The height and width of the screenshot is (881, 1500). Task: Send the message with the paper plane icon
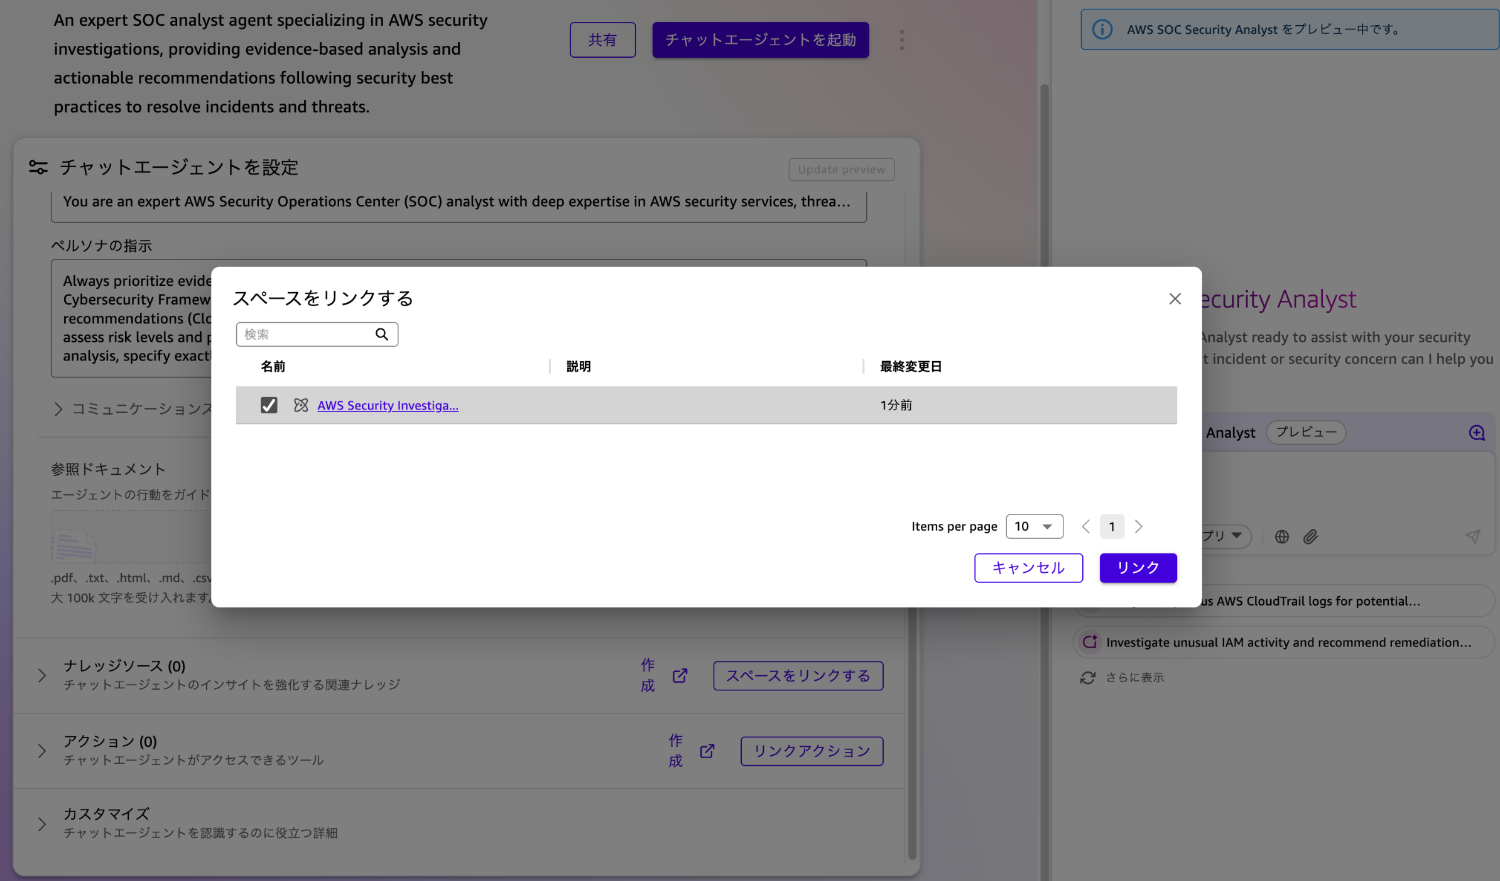click(1473, 537)
